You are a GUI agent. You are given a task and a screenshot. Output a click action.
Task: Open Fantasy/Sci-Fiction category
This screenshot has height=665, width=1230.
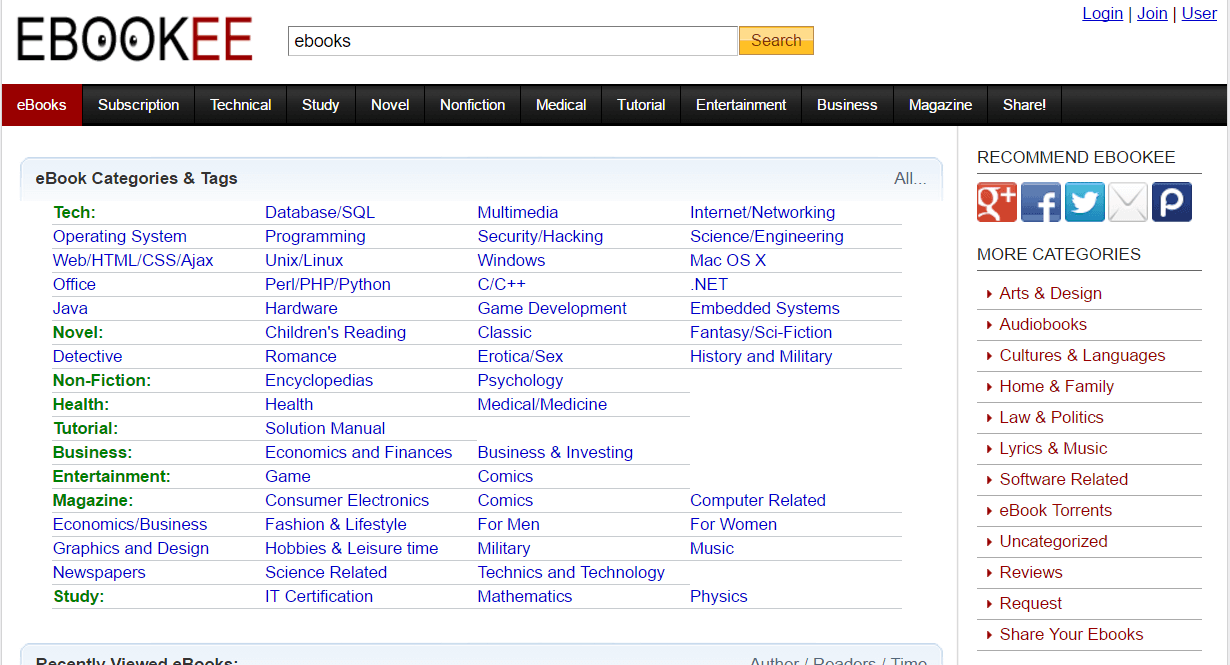pyautogui.click(x=761, y=332)
